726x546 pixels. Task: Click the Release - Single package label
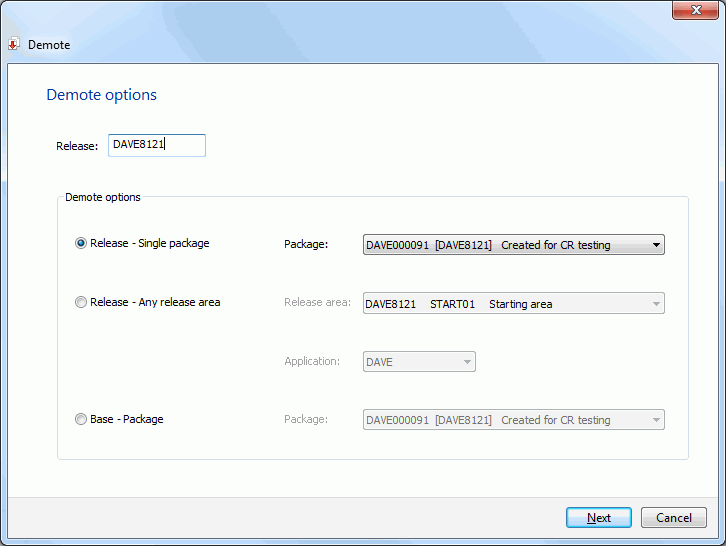pos(150,243)
